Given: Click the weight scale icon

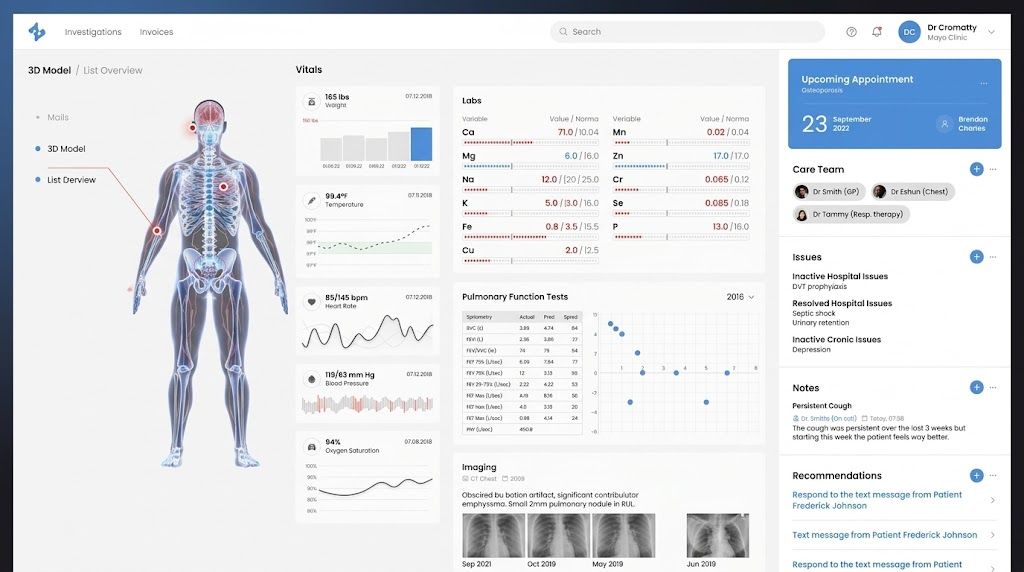Looking at the screenshot, I should (312, 101).
